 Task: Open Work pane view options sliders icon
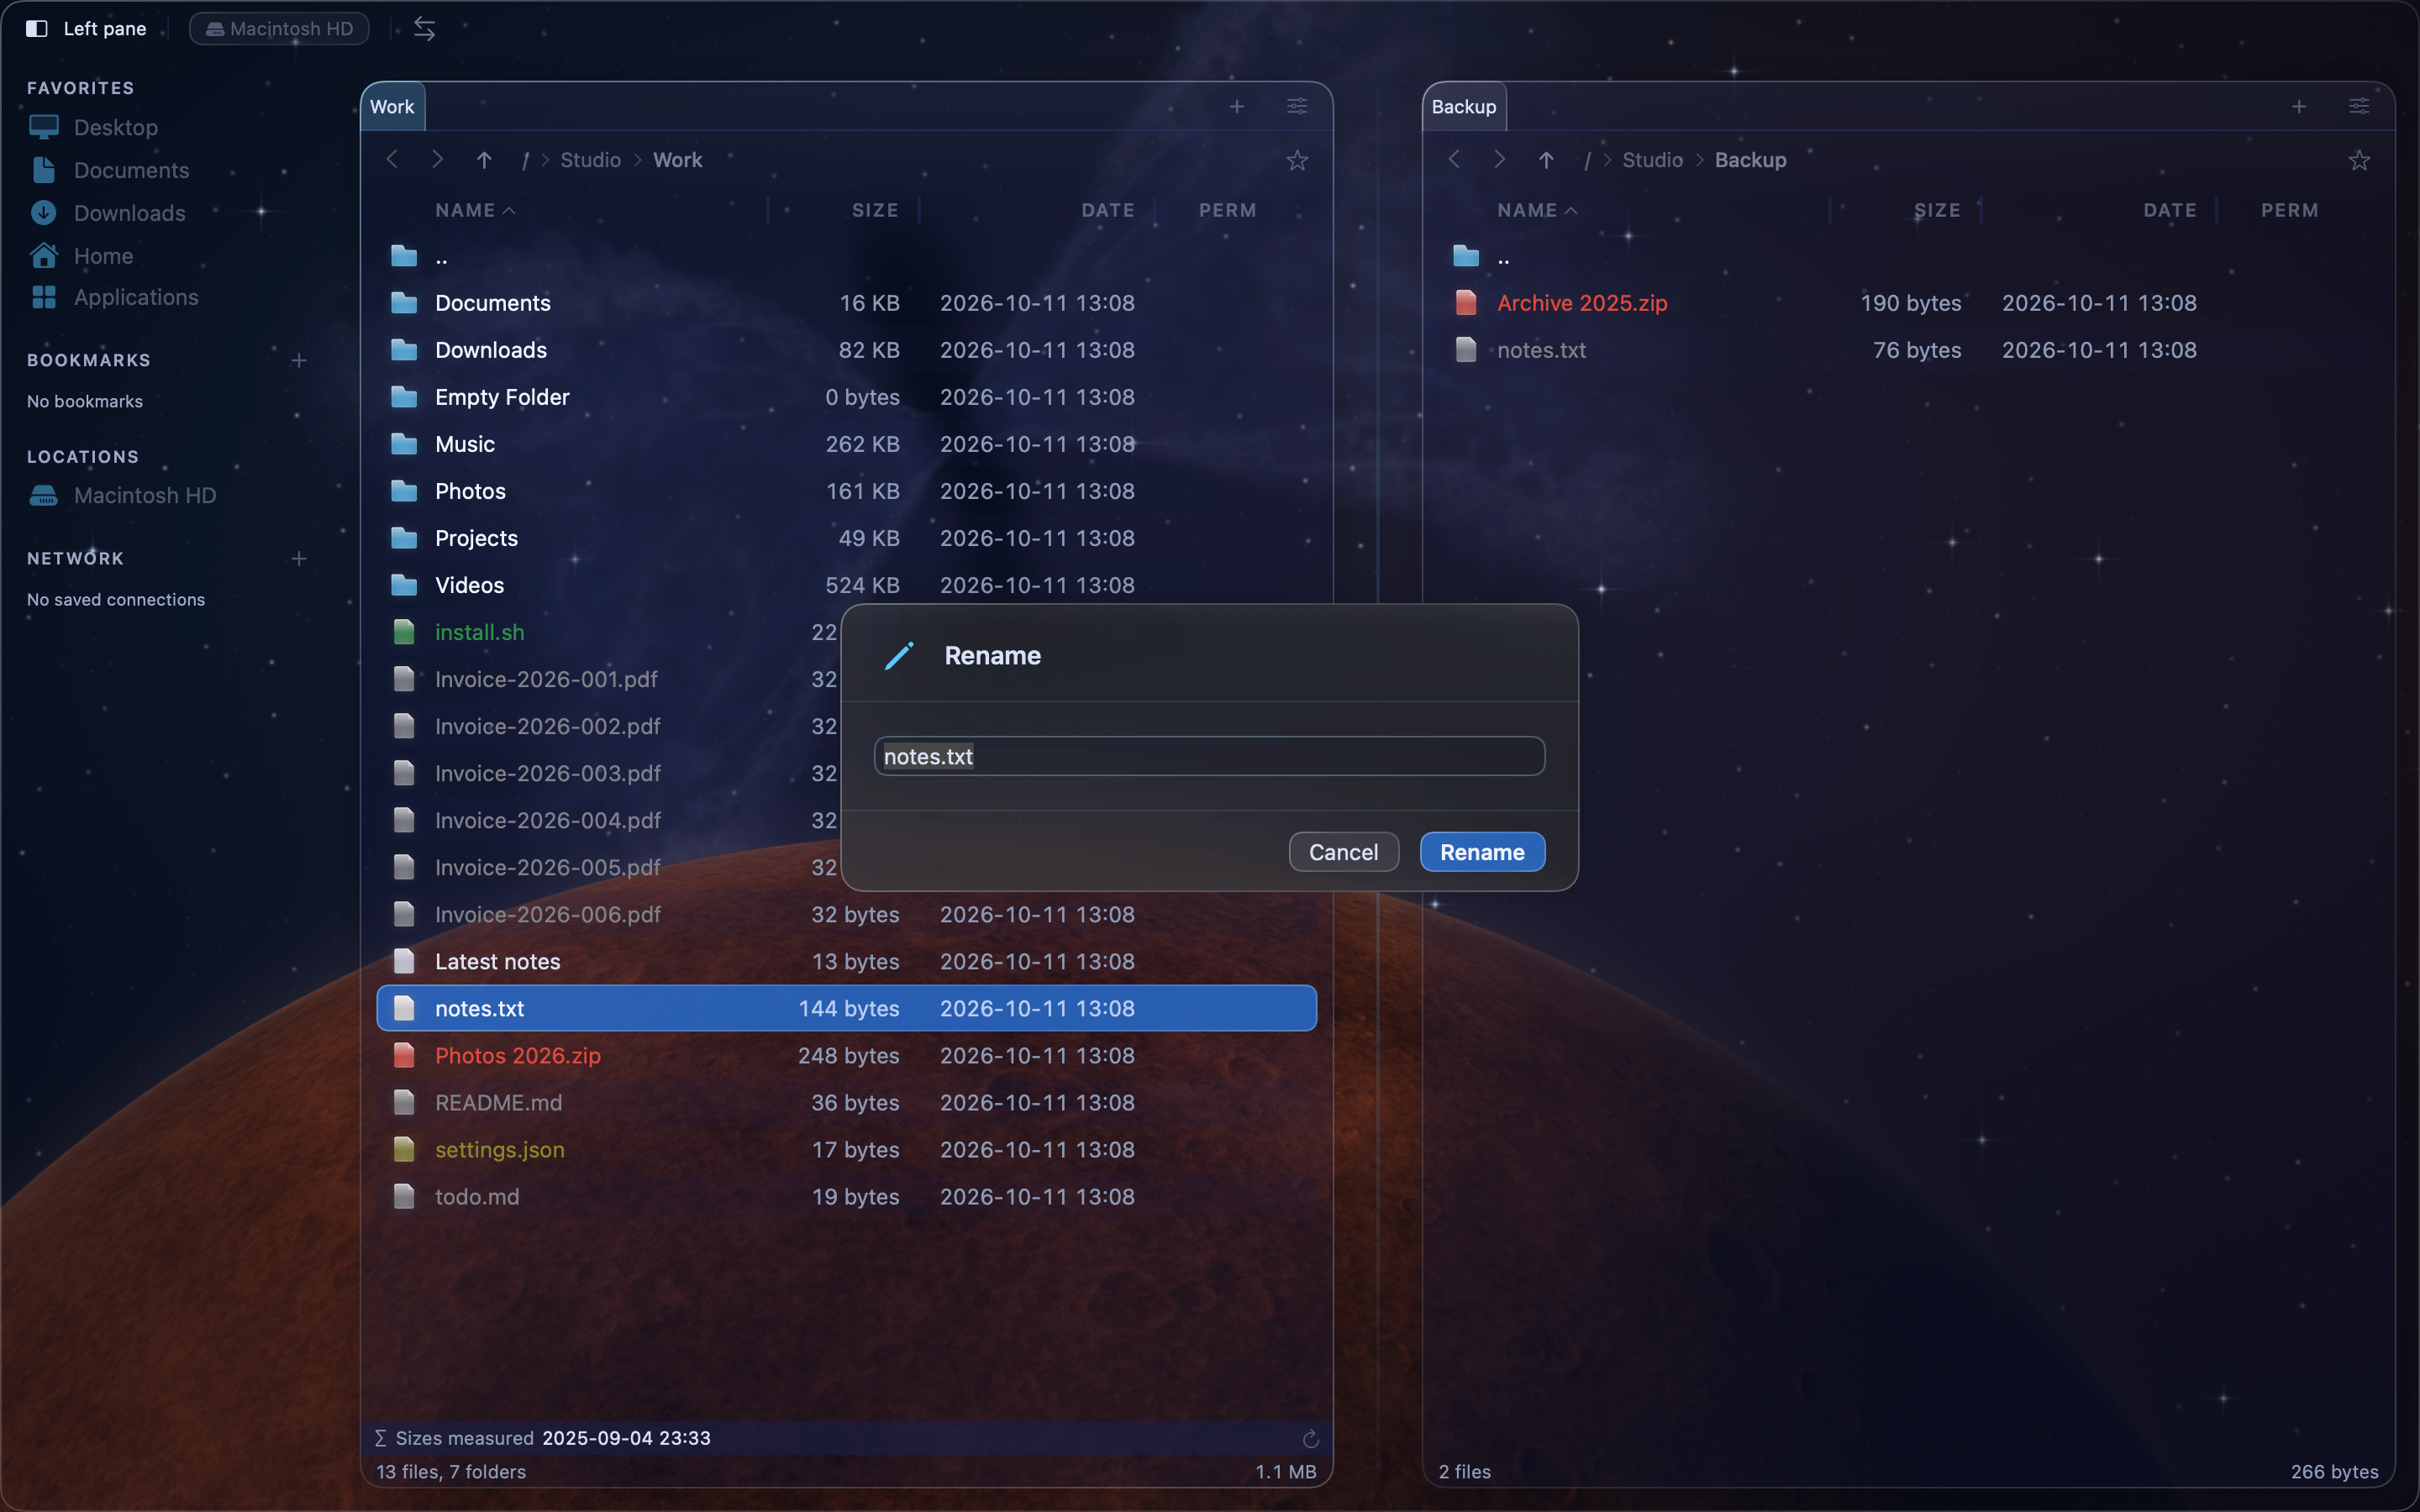click(x=1297, y=106)
